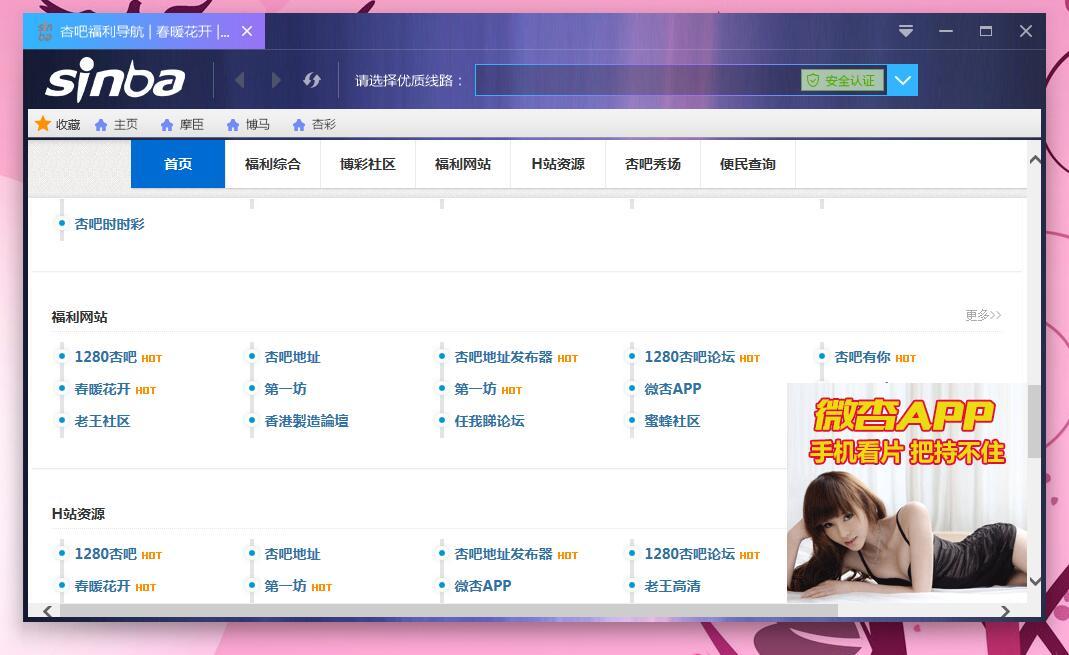The width and height of the screenshot is (1069, 655).
Task: Open the 摩臣 bookmark
Action: (x=182, y=125)
